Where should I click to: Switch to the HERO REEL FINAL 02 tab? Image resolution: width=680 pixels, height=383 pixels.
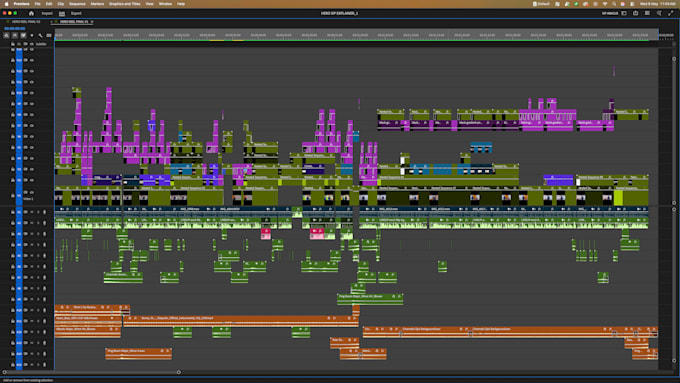(26, 22)
